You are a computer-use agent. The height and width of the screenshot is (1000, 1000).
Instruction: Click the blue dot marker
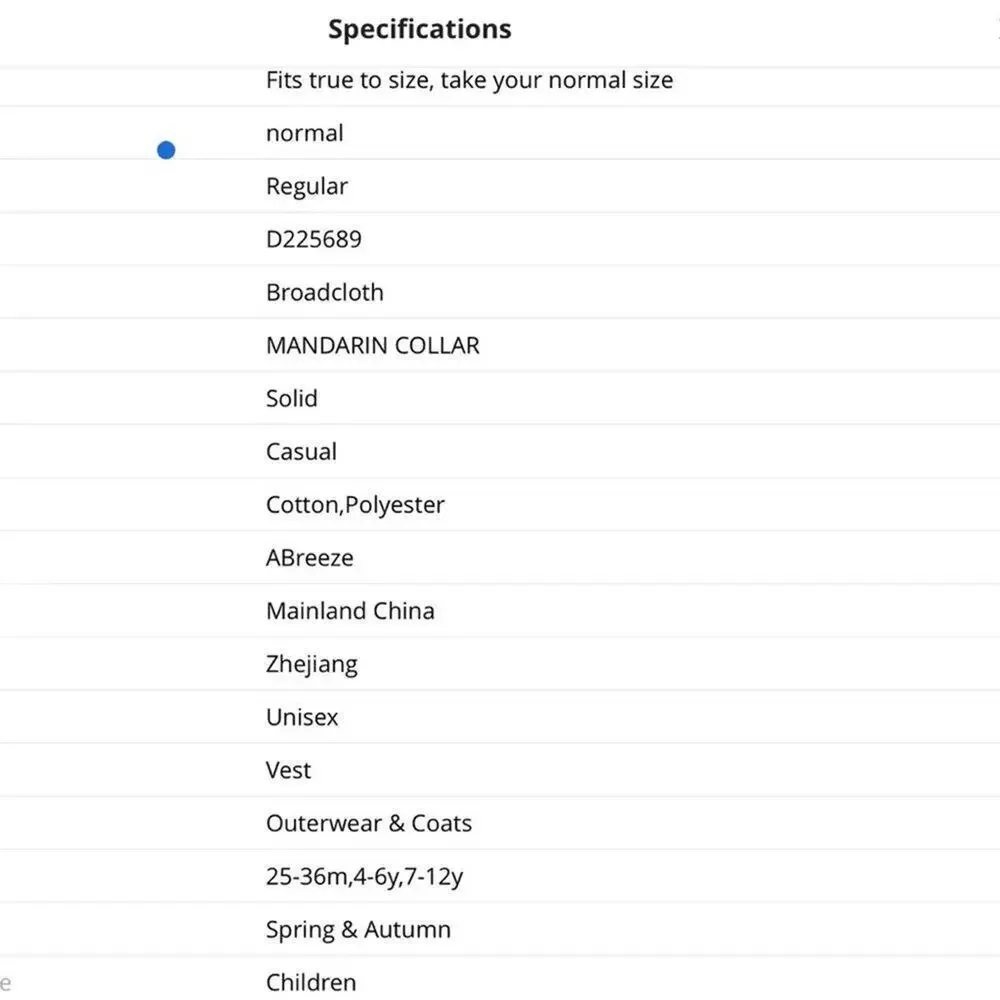click(166, 150)
